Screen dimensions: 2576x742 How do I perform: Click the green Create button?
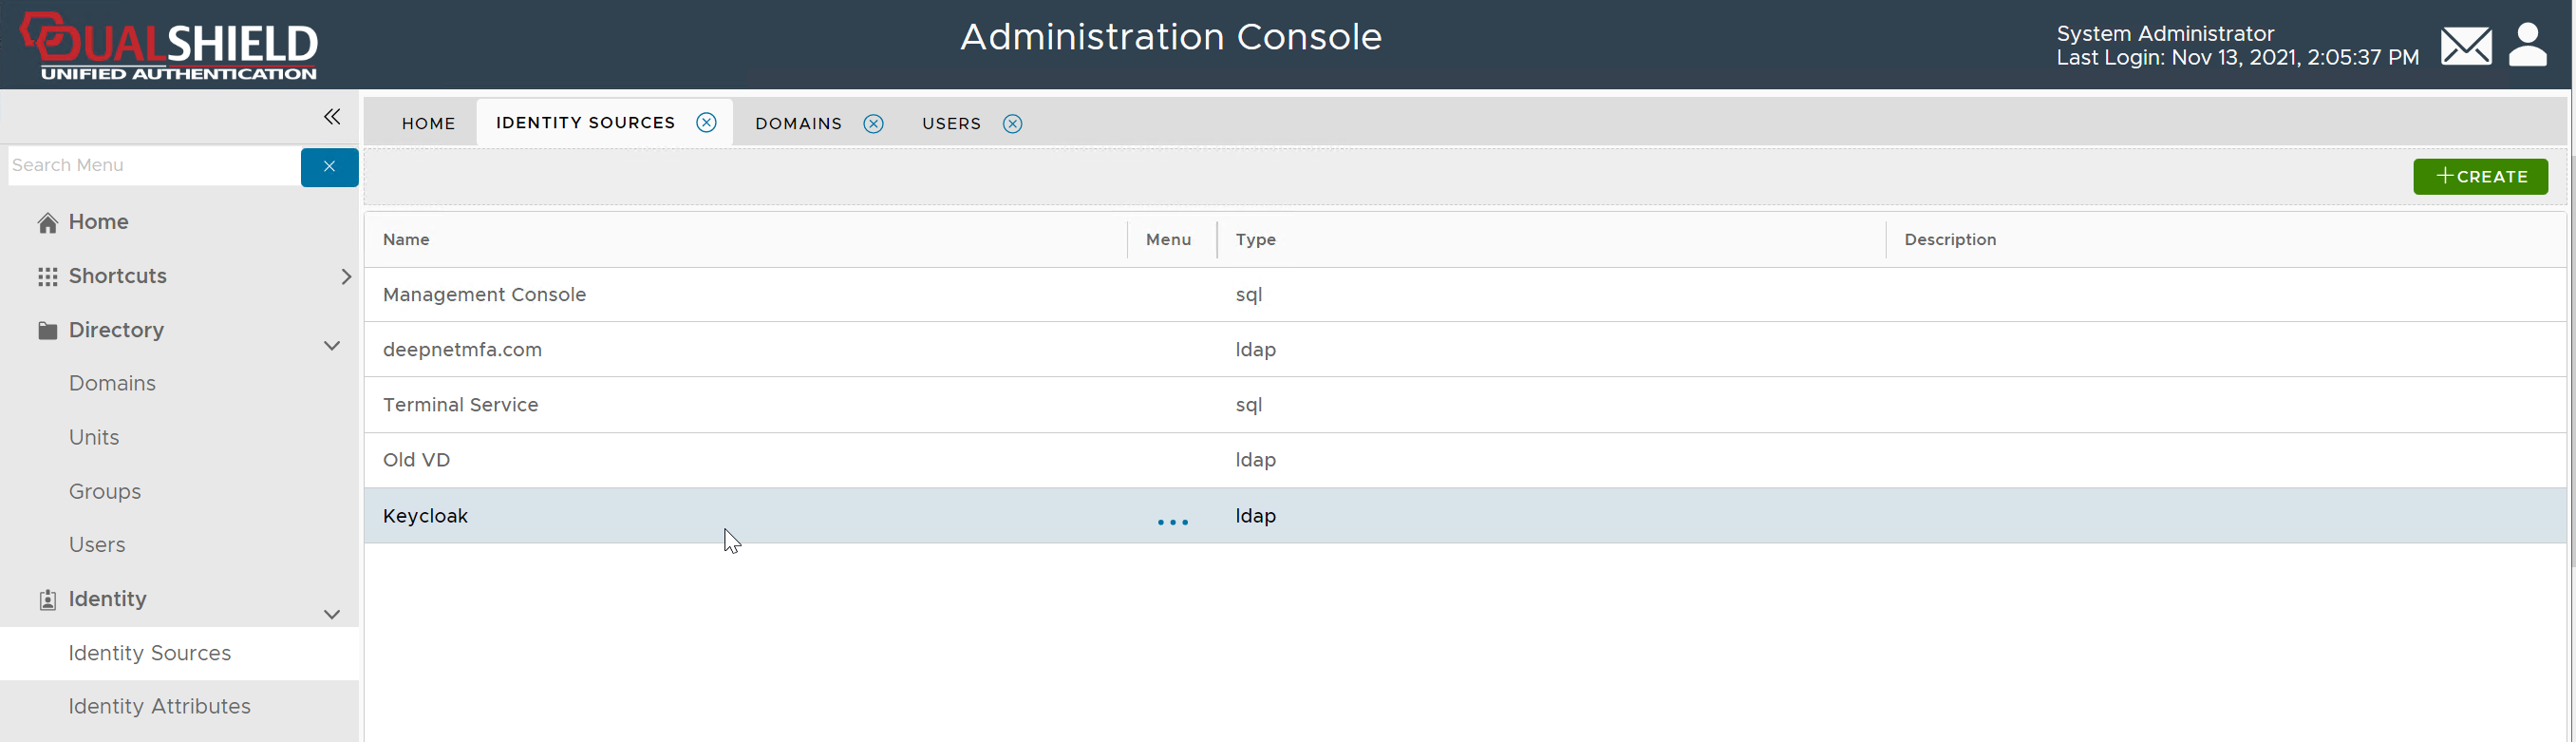2479,177
